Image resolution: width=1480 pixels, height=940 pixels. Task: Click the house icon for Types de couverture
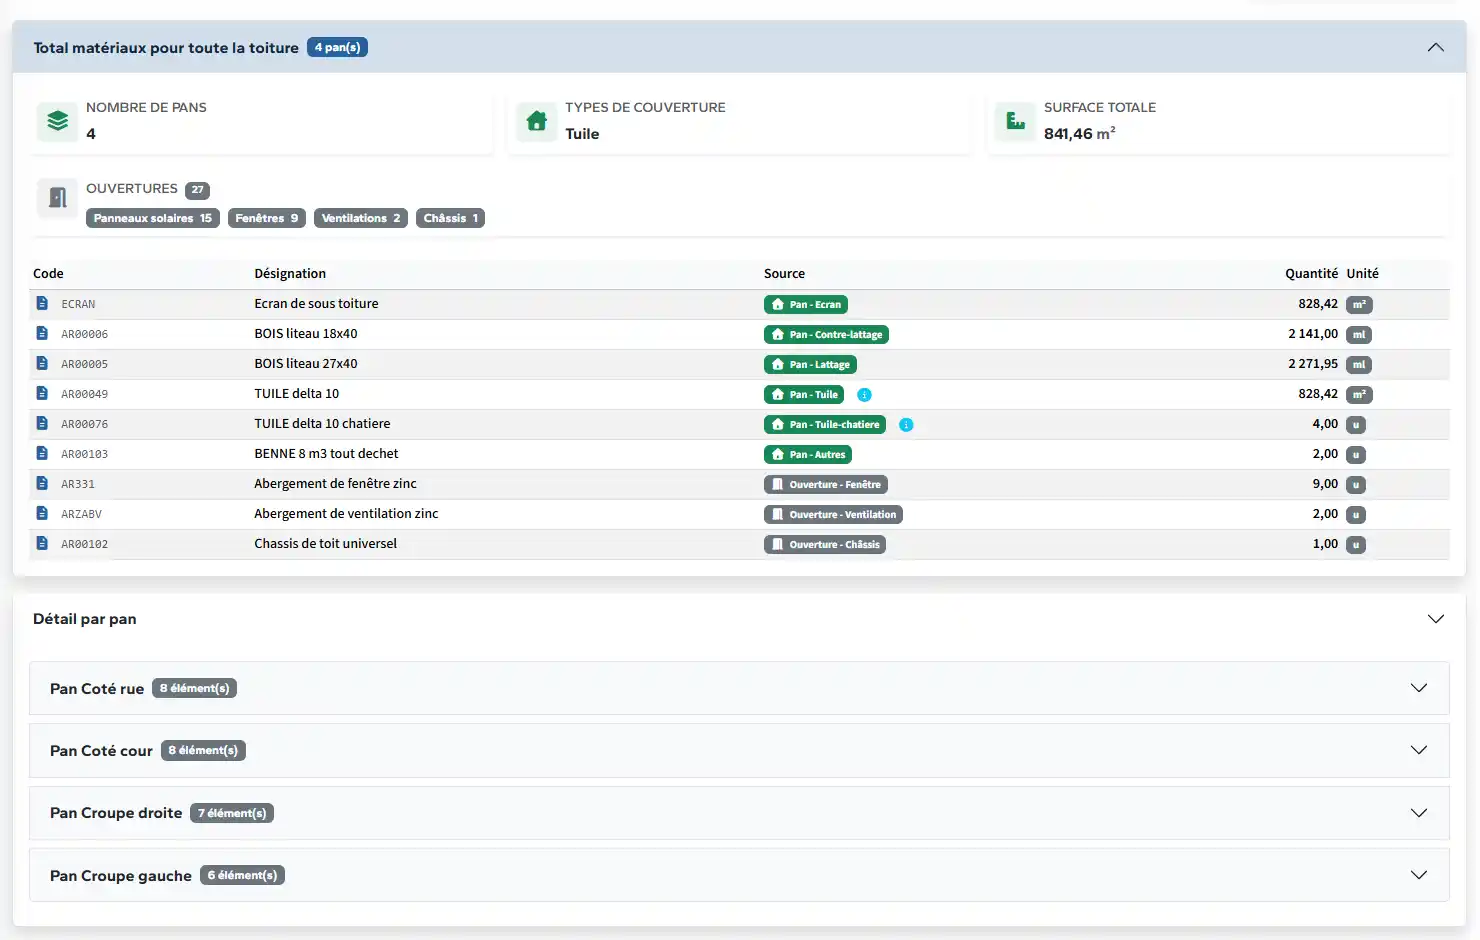536,121
